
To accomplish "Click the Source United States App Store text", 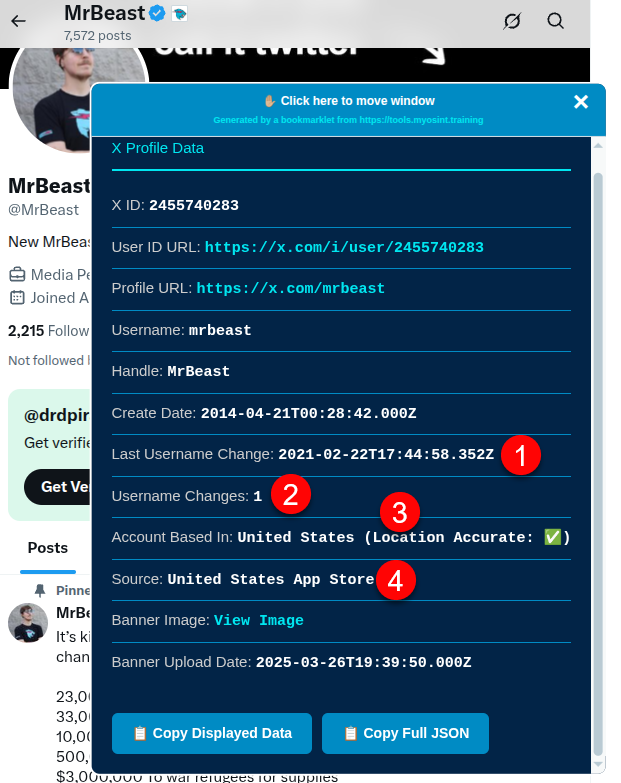I will tap(271, 579).
